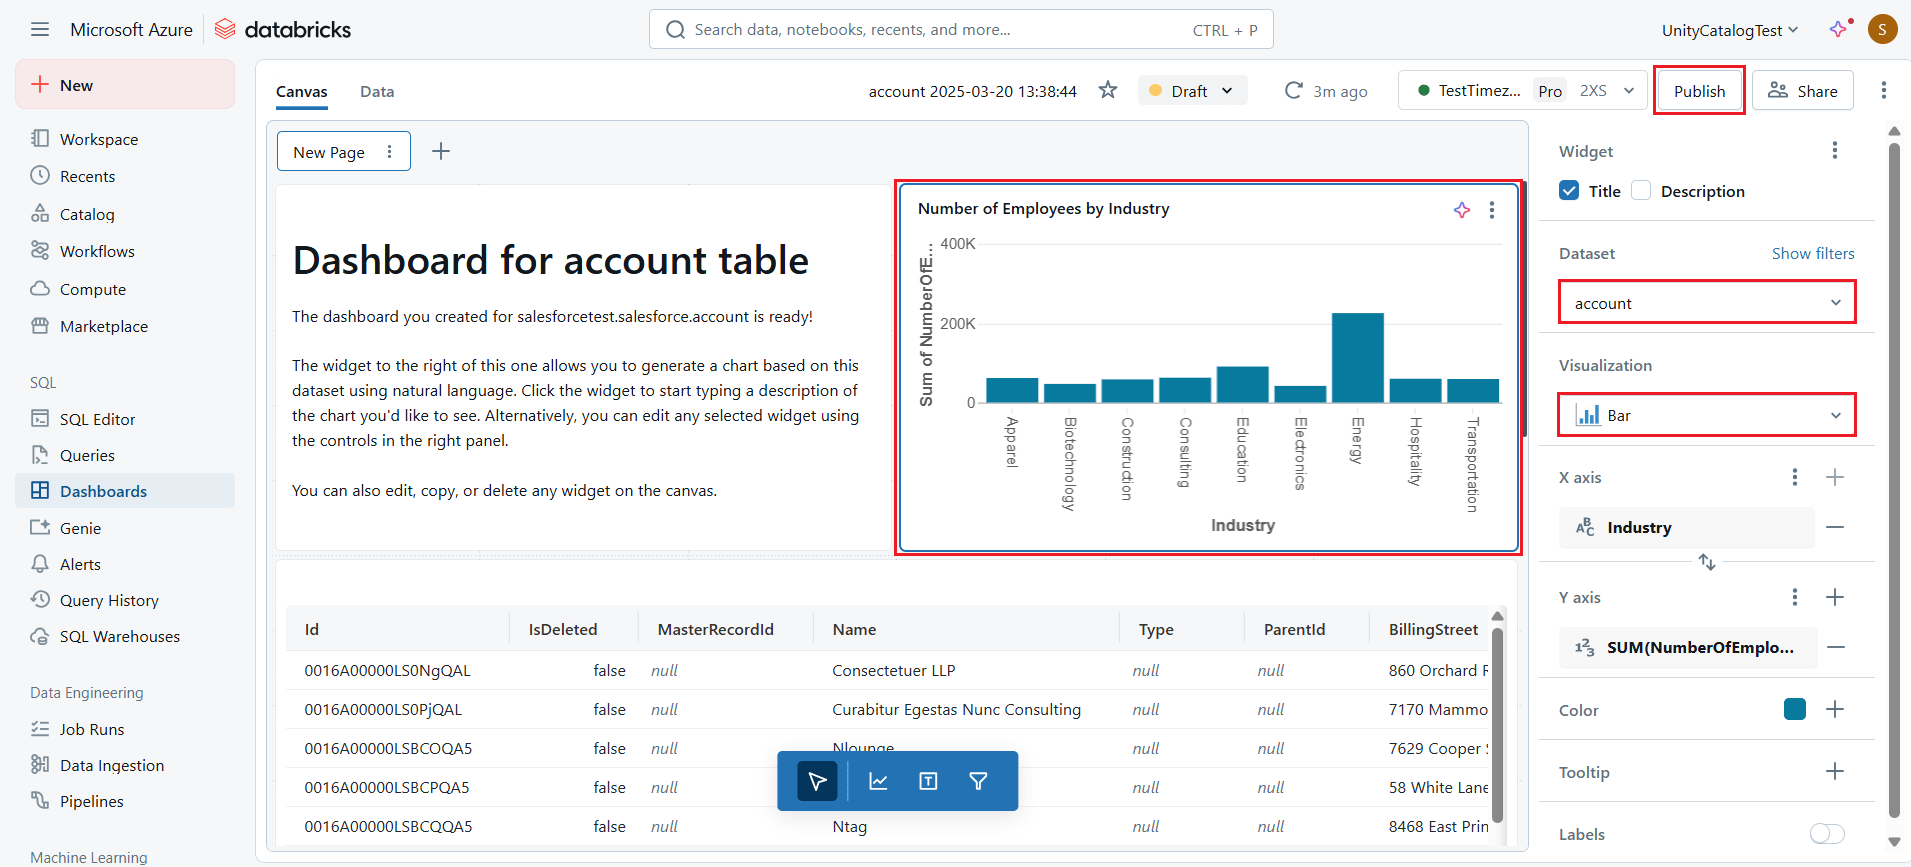
Task: Select the add filter tool in toolbar
Action: pos(978,781)
